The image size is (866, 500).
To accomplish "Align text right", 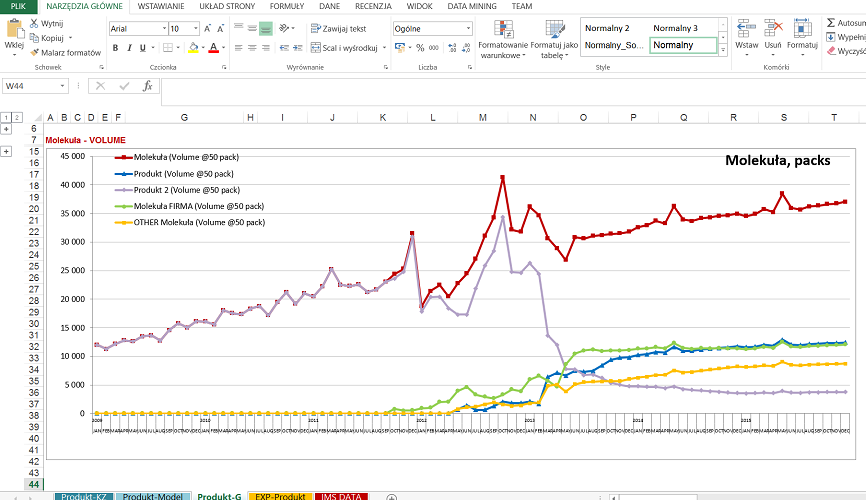I will coord(266,48).
